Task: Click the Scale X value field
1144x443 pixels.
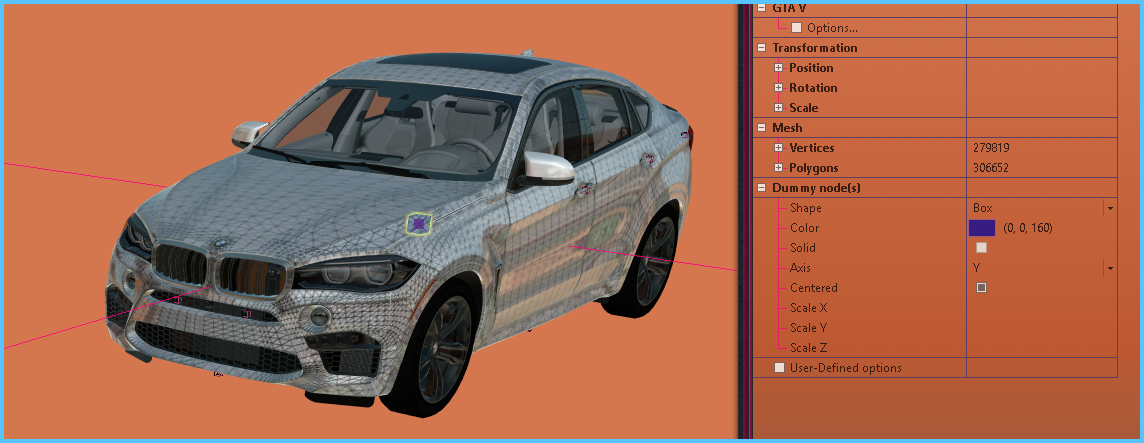Action: (x=1040, y=308)
